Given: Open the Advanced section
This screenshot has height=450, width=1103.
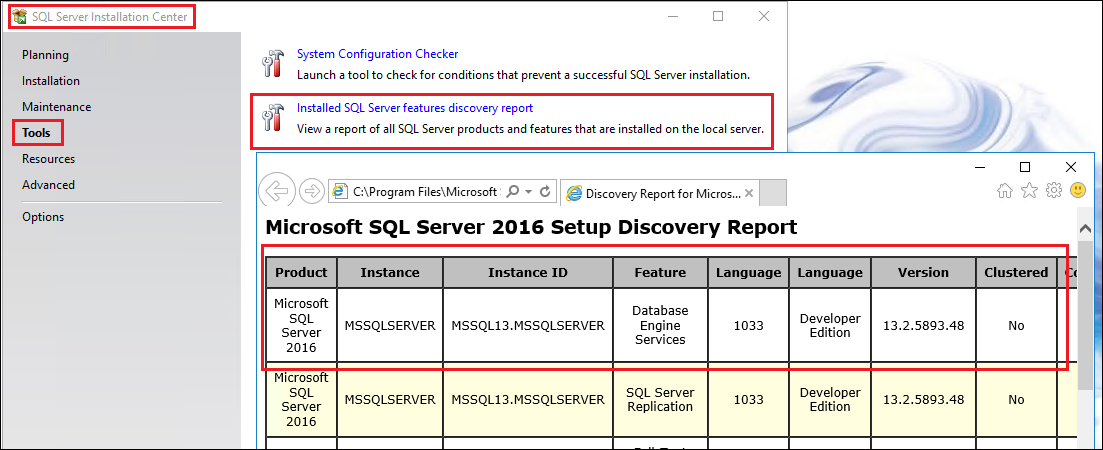Looking at the screenshot, I should pos(48,185).
